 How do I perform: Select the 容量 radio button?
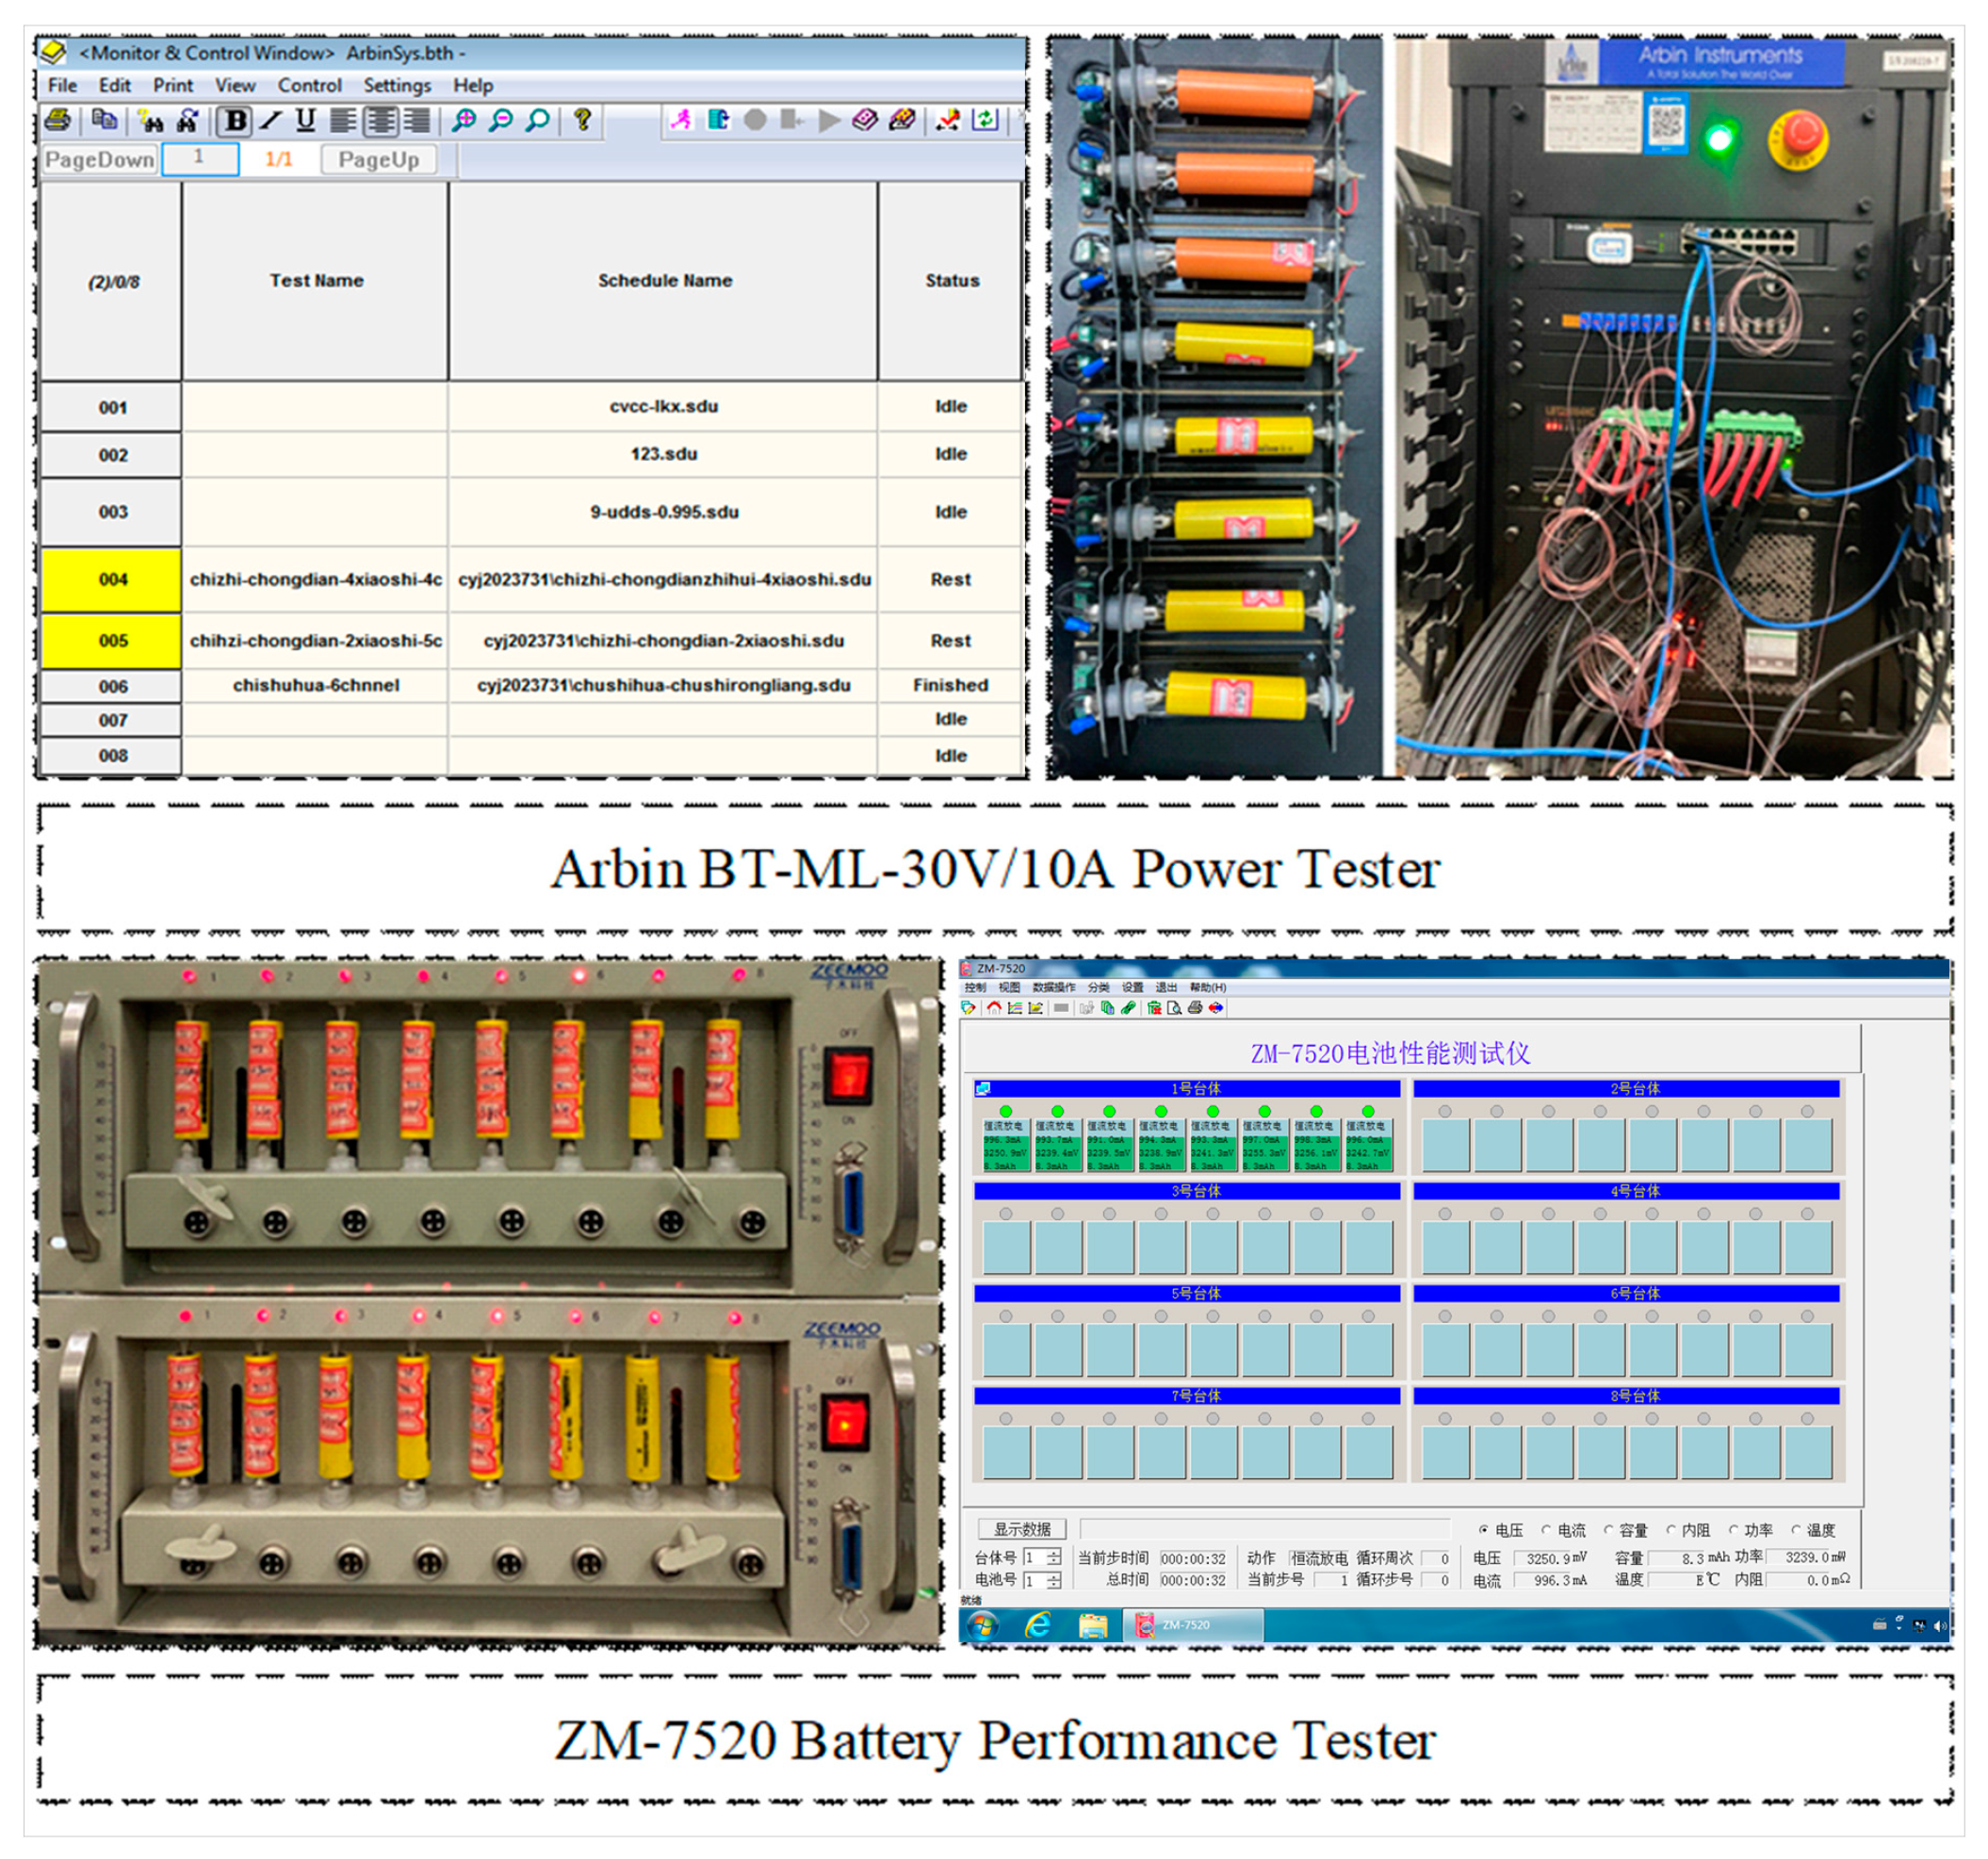tap(1608, 1530)
